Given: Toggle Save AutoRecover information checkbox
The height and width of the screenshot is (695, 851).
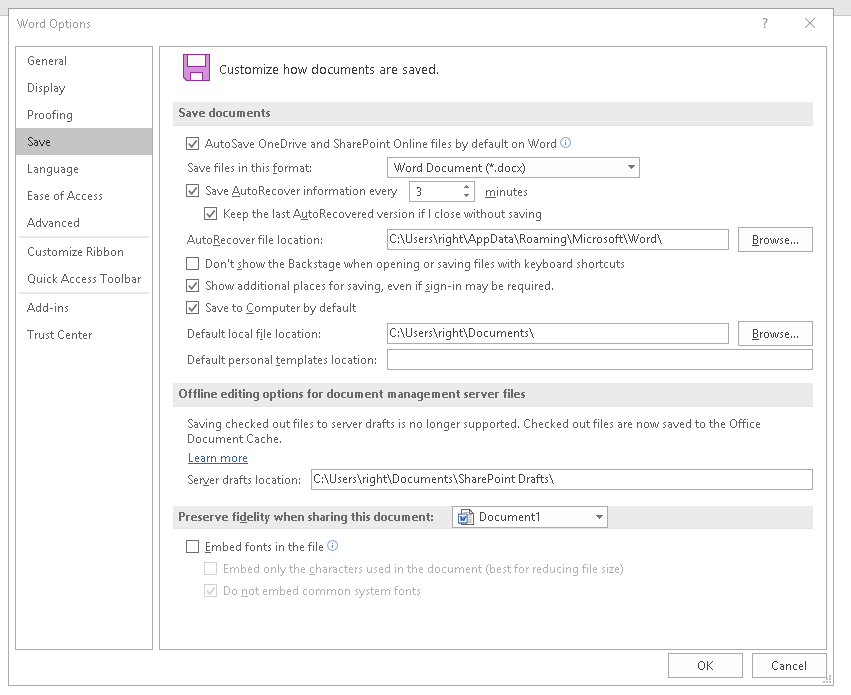Looking at the screenshot, I should pos(193,191).
